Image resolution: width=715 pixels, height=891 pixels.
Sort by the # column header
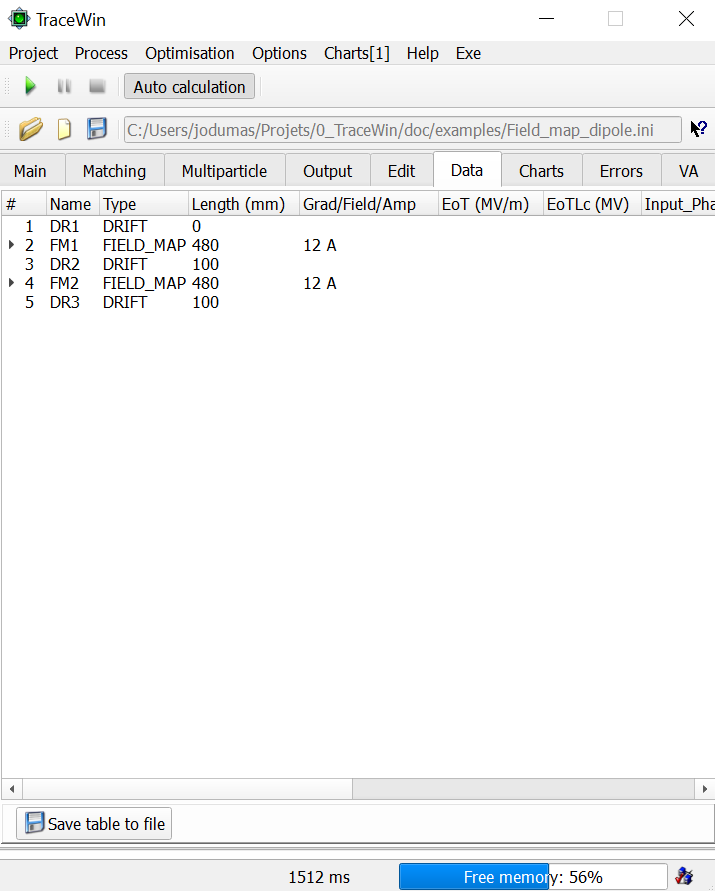(x=24, y=204)
